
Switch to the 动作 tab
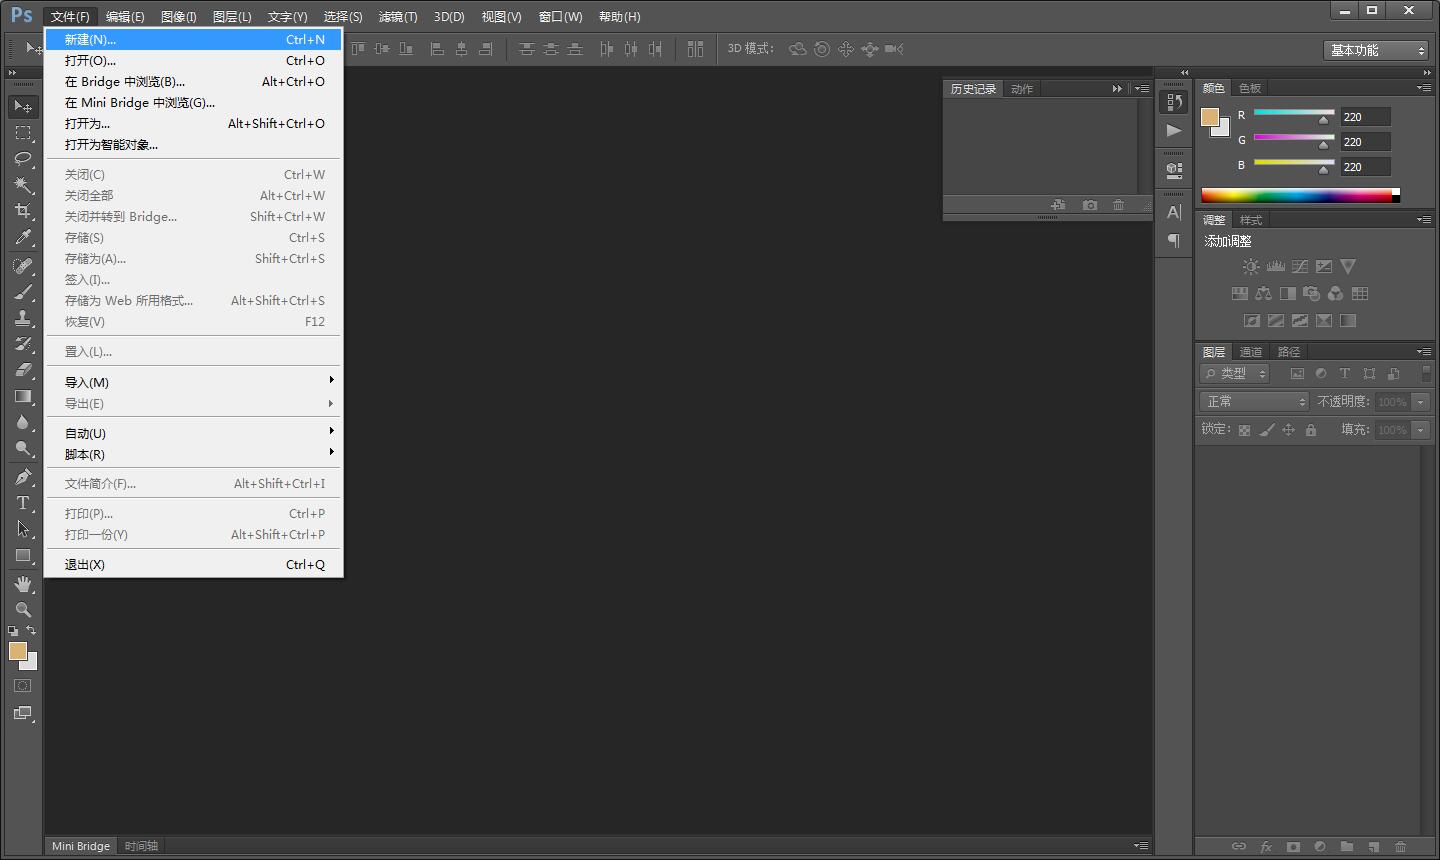1022,89
